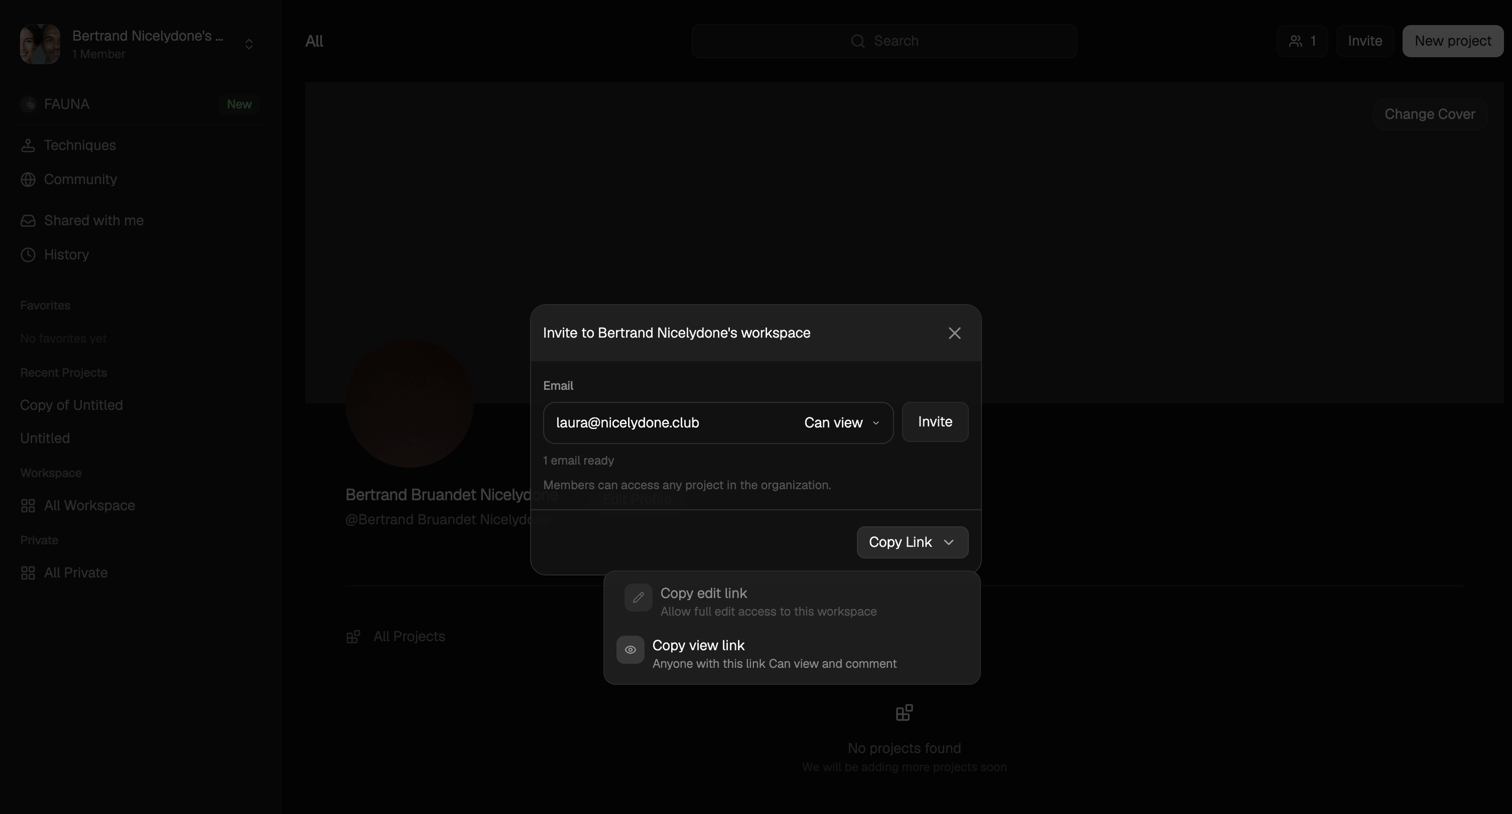Open the Can view permission dropdown
This screenshot has height=814, width=1512.
[842, 423]
